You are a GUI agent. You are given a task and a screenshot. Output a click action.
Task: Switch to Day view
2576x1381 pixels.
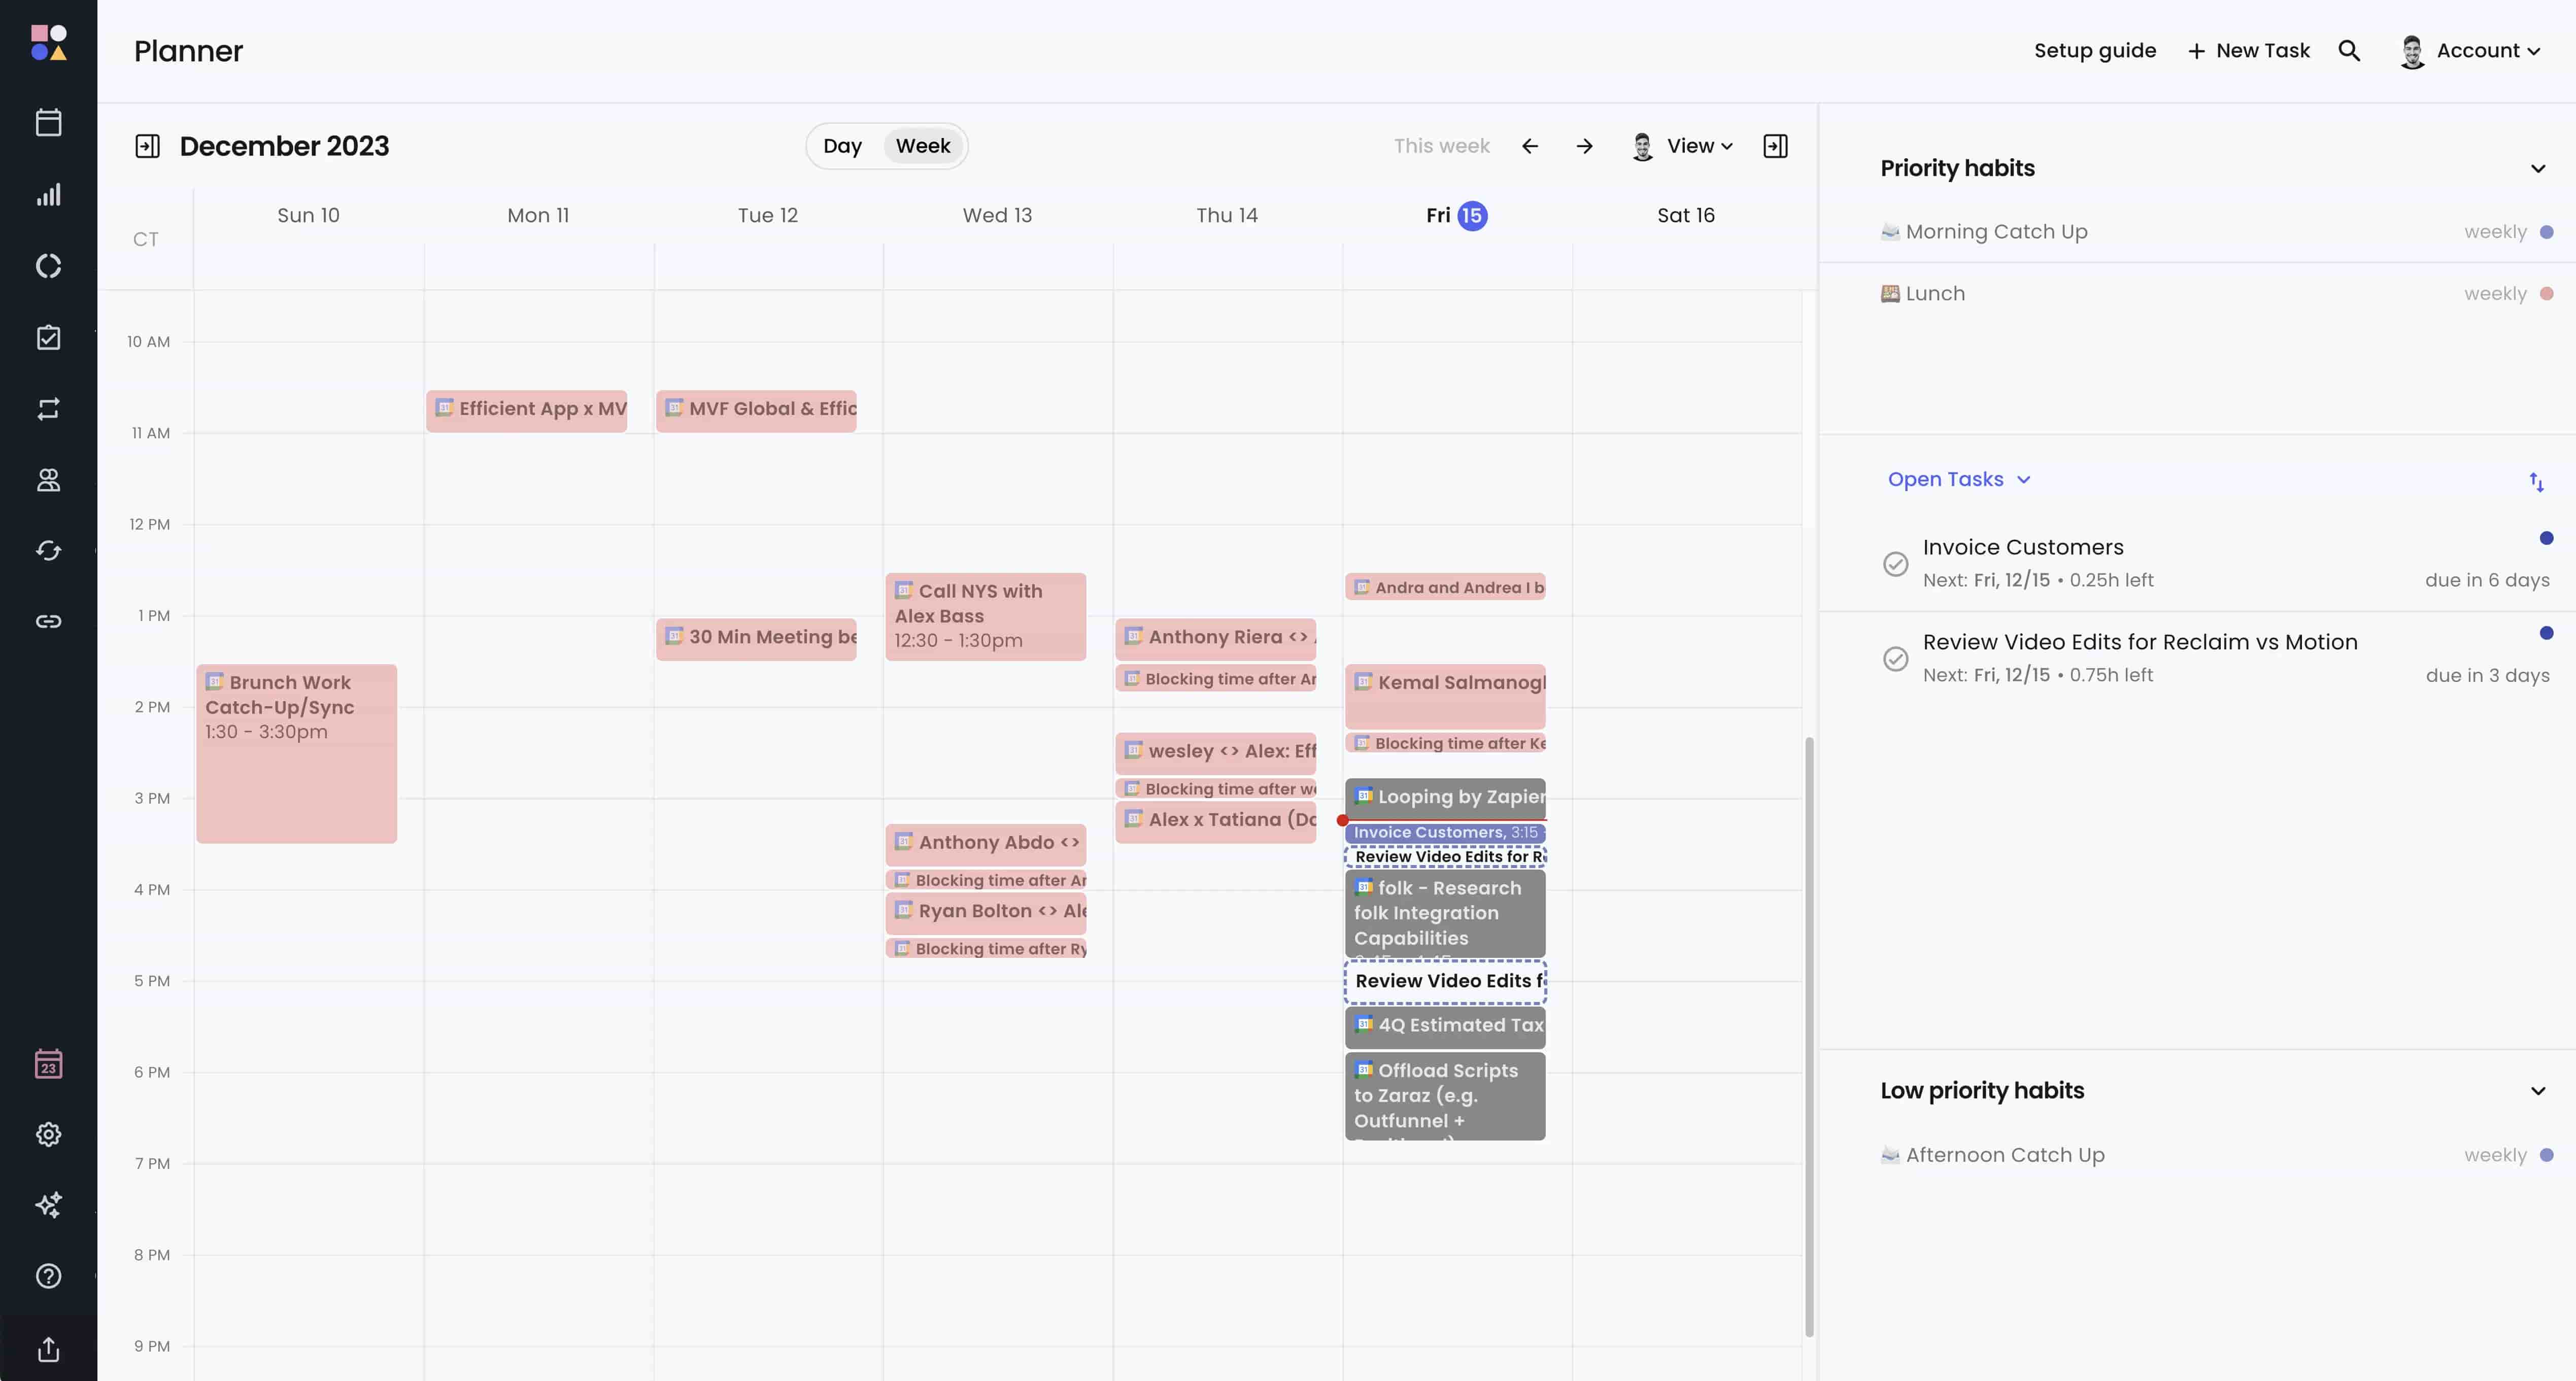[x=843, y=145]
